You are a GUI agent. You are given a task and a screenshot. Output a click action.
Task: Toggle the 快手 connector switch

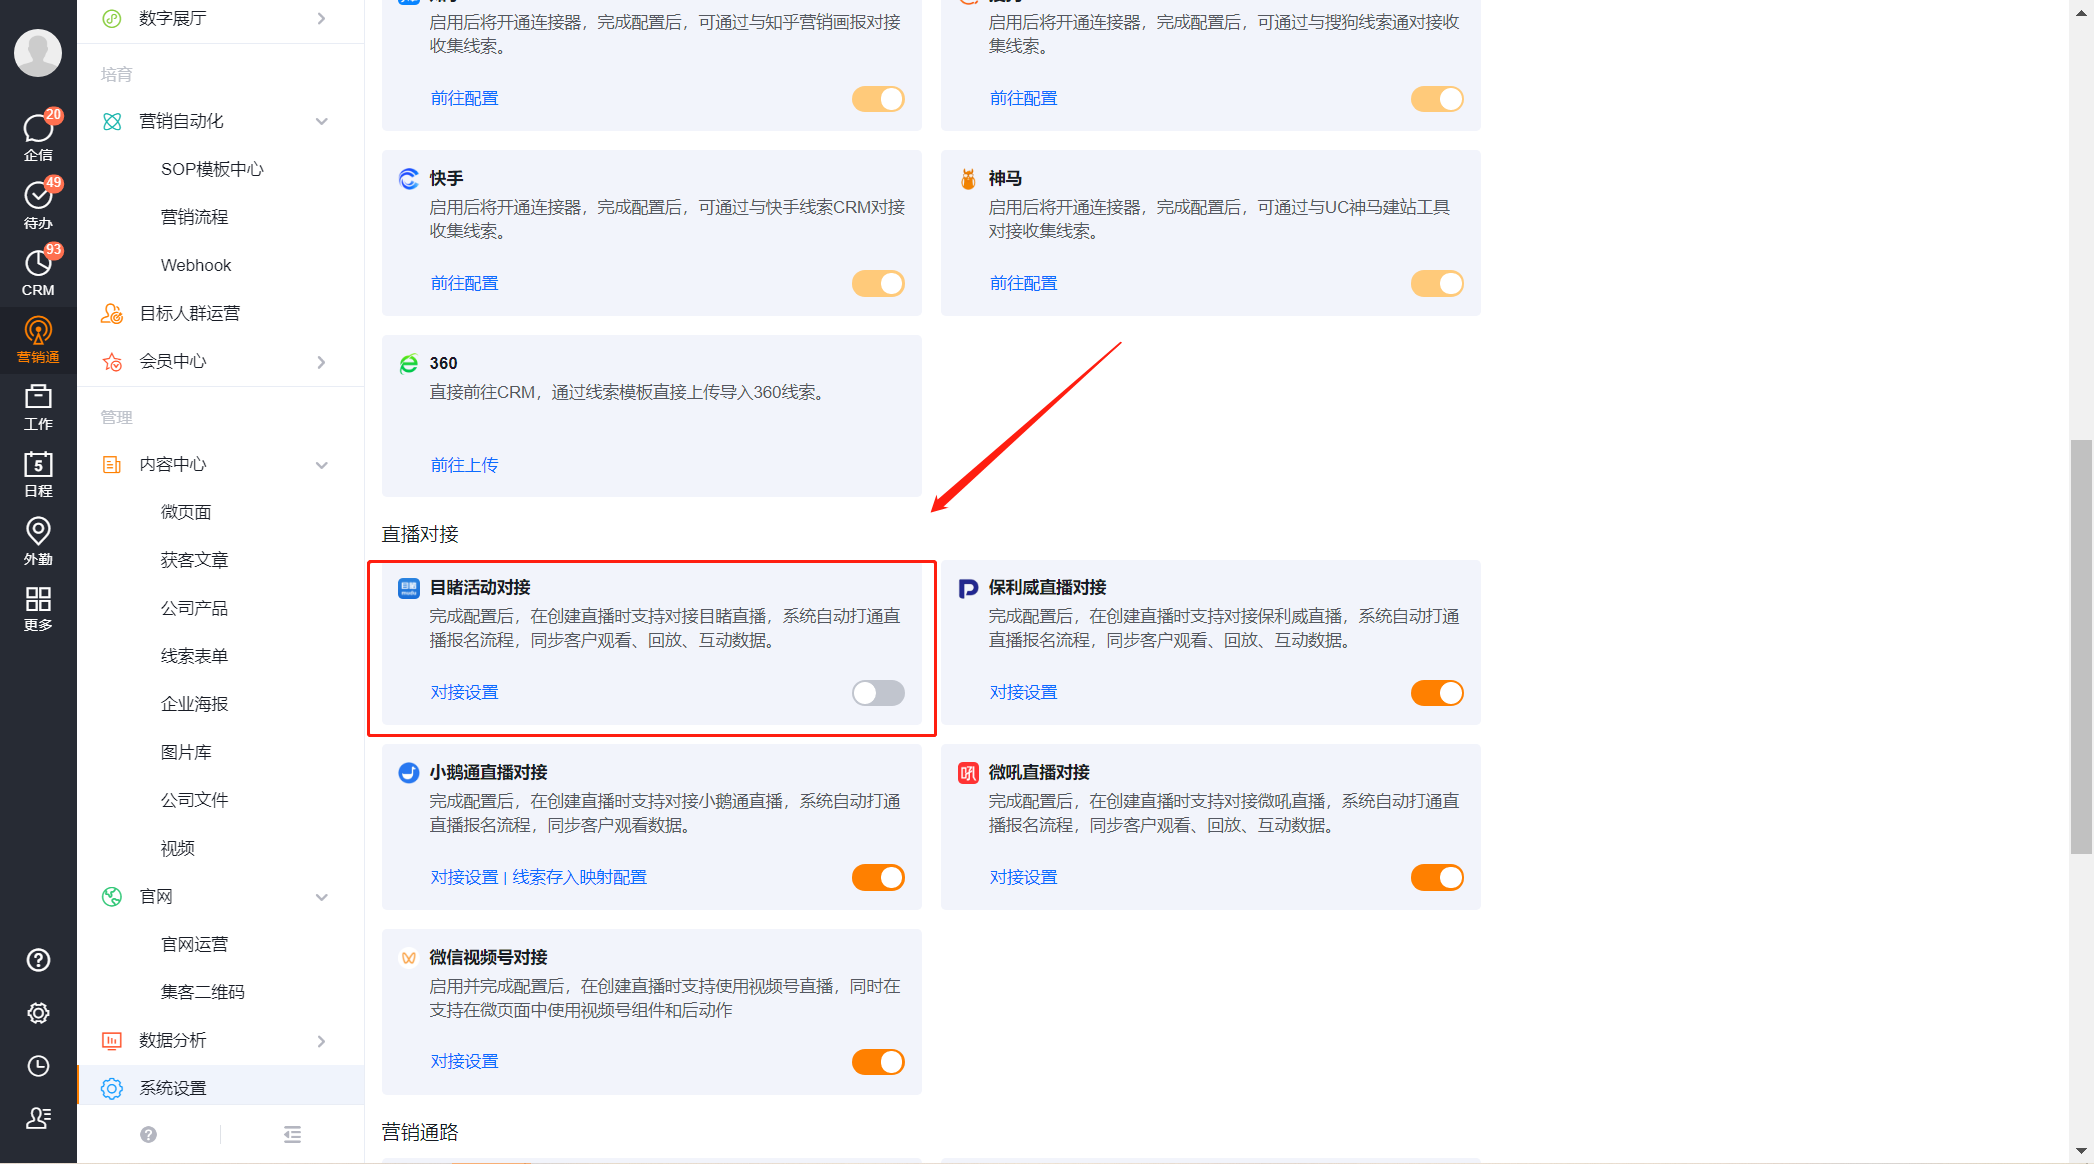[x=878, y=284]
